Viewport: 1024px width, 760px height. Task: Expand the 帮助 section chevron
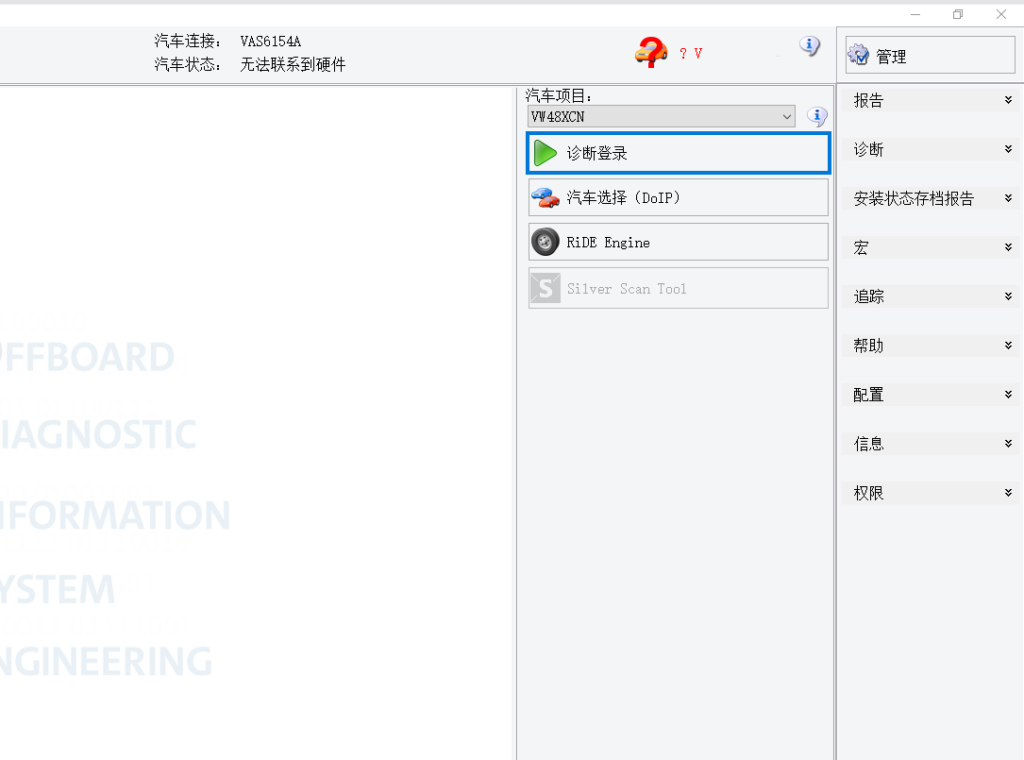(1008, 345)
